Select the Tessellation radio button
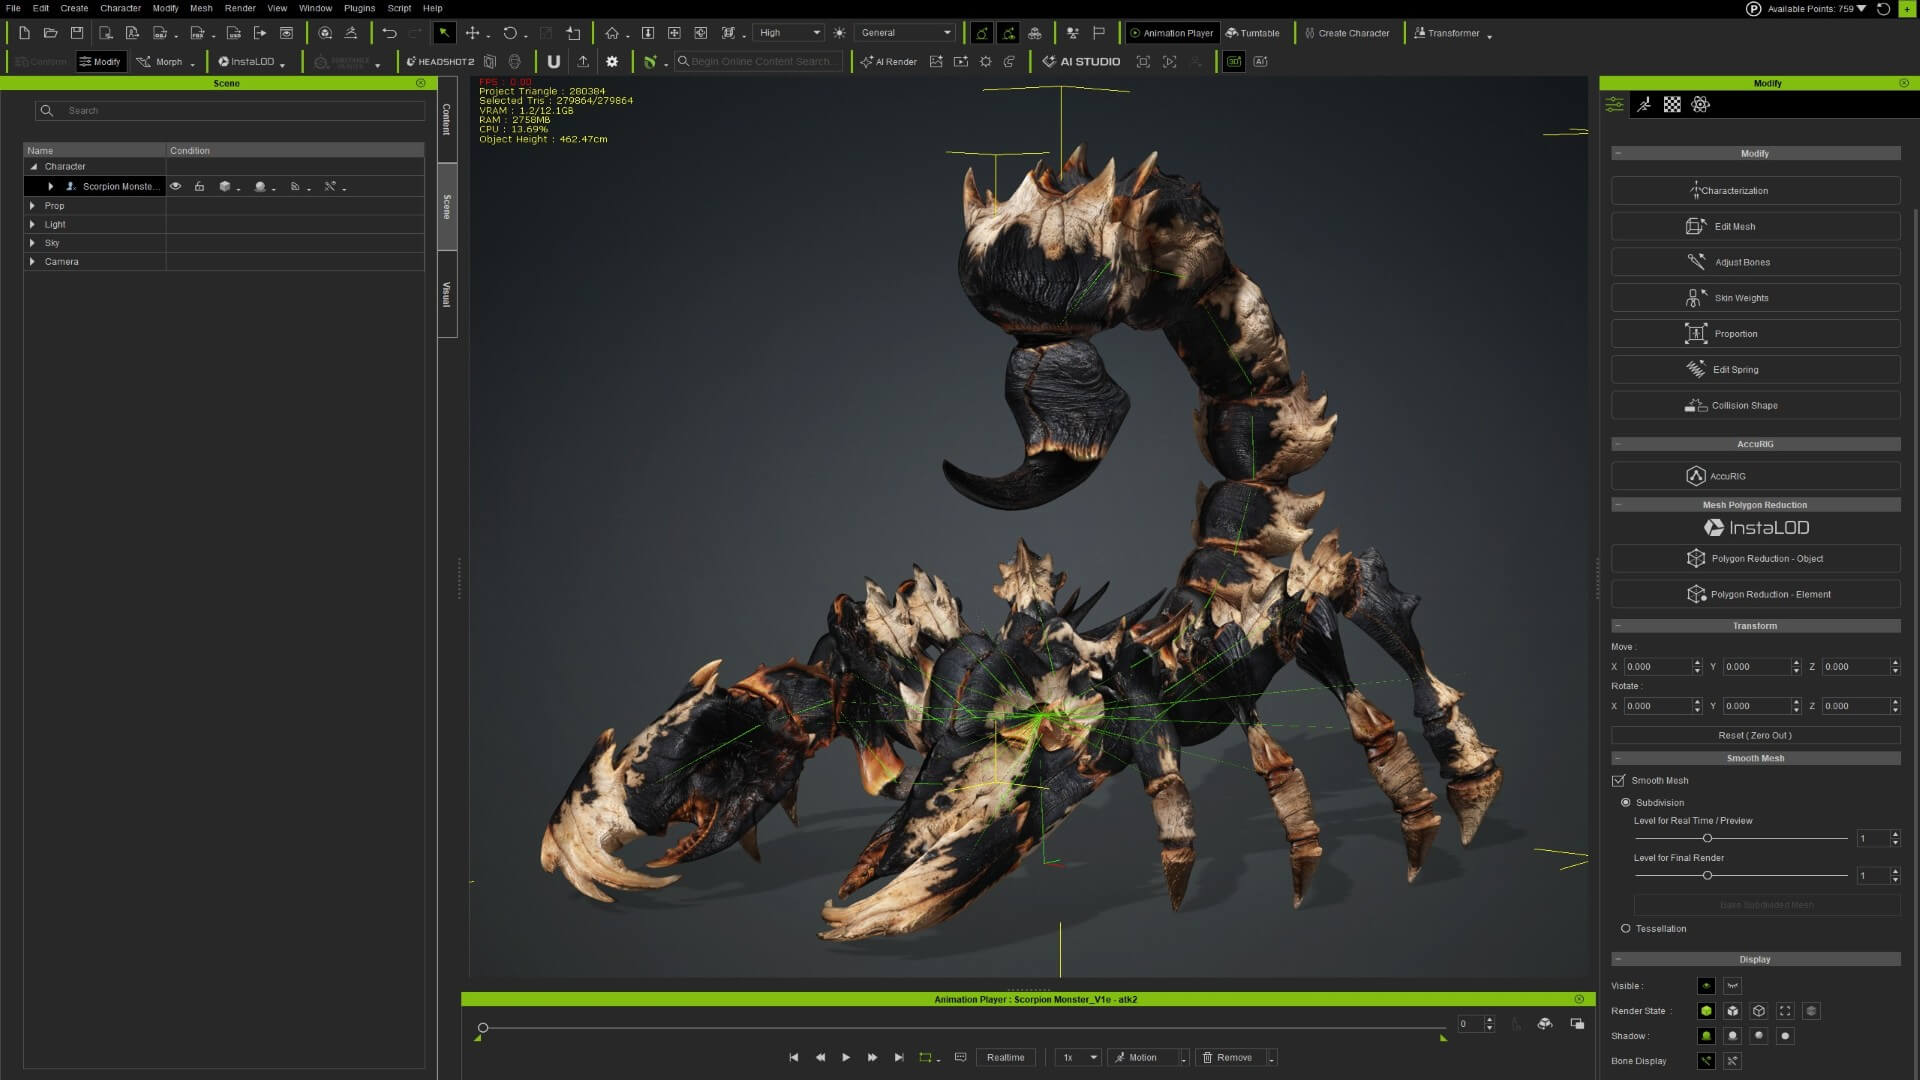This screenshot has width=1920, height=1080. click(1626, 929)
